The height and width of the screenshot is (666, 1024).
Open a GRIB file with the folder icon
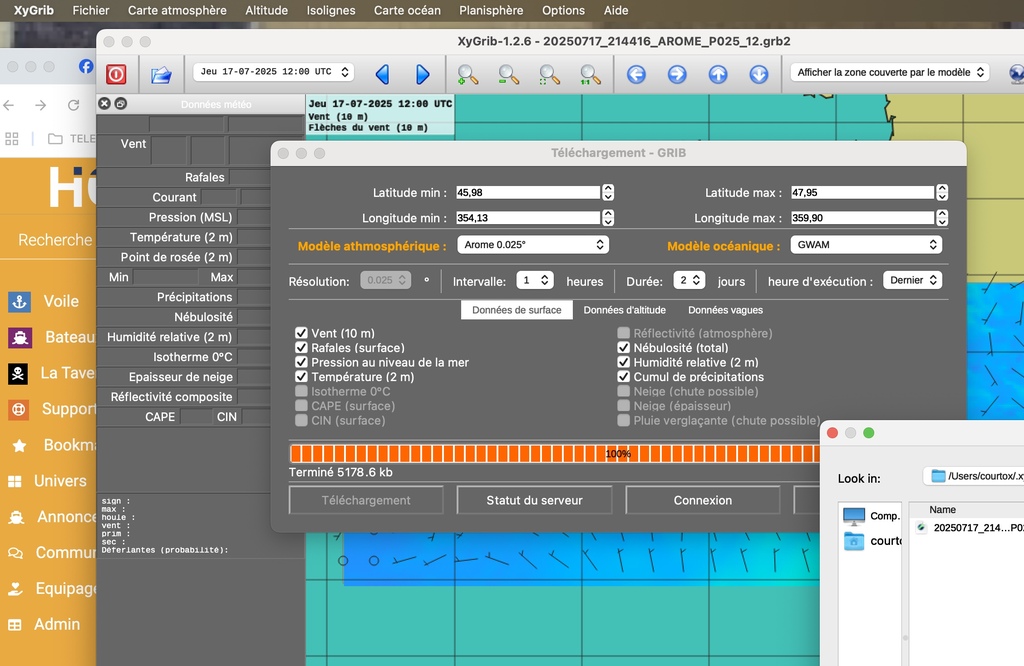point(161,74)
